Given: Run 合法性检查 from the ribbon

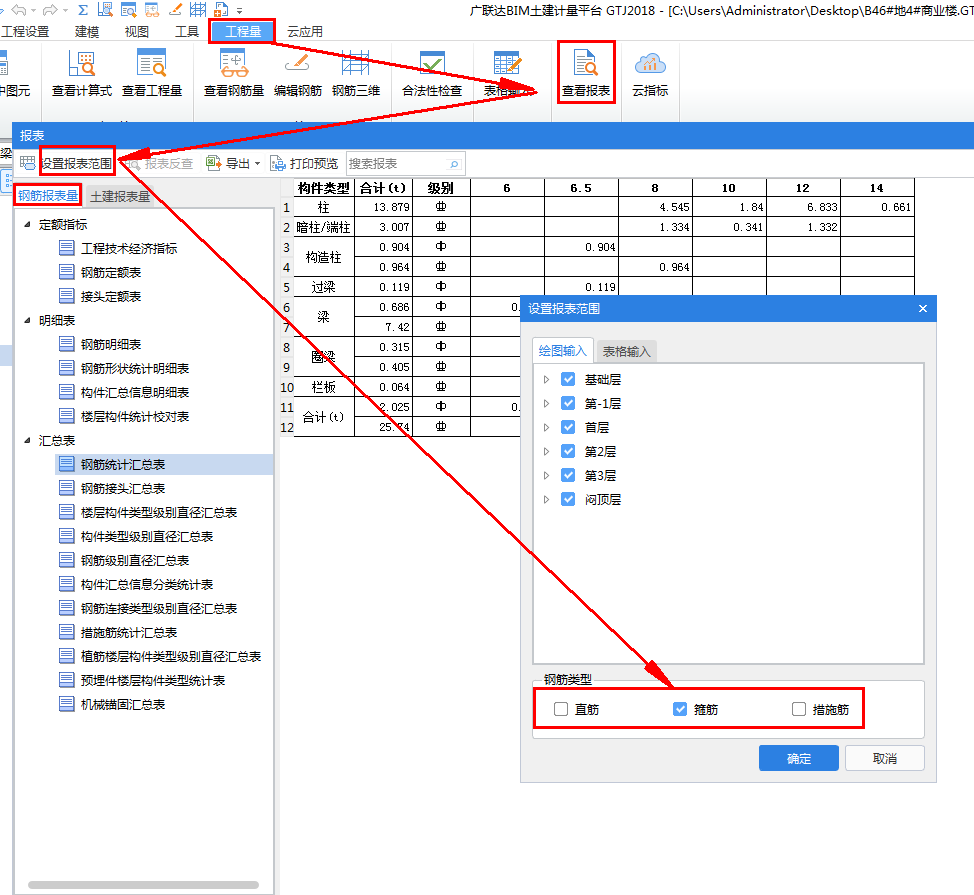Looking at the screenshot, I should (432, 73).
